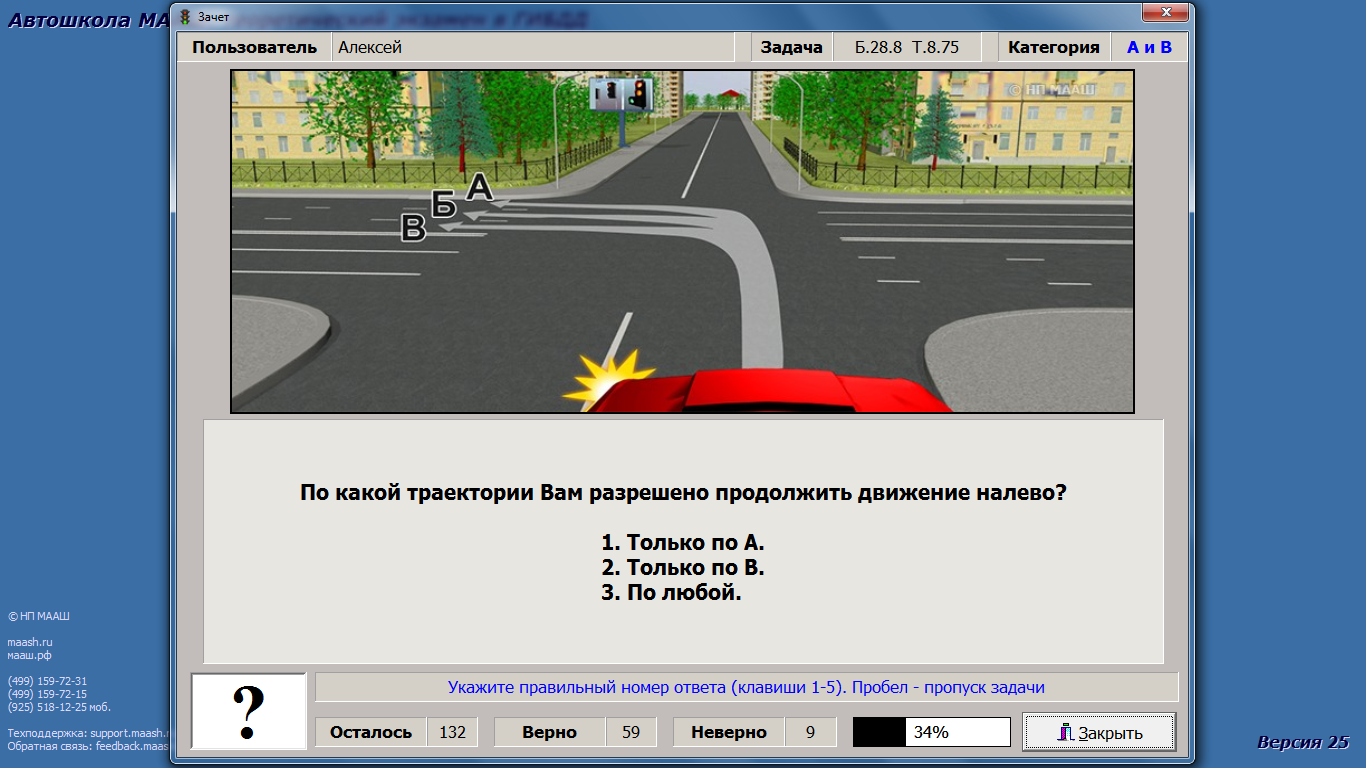Viewport: 1366px width, 768px height.
Task: Click the category value 'А и В'
Action: pos(1149,47)
